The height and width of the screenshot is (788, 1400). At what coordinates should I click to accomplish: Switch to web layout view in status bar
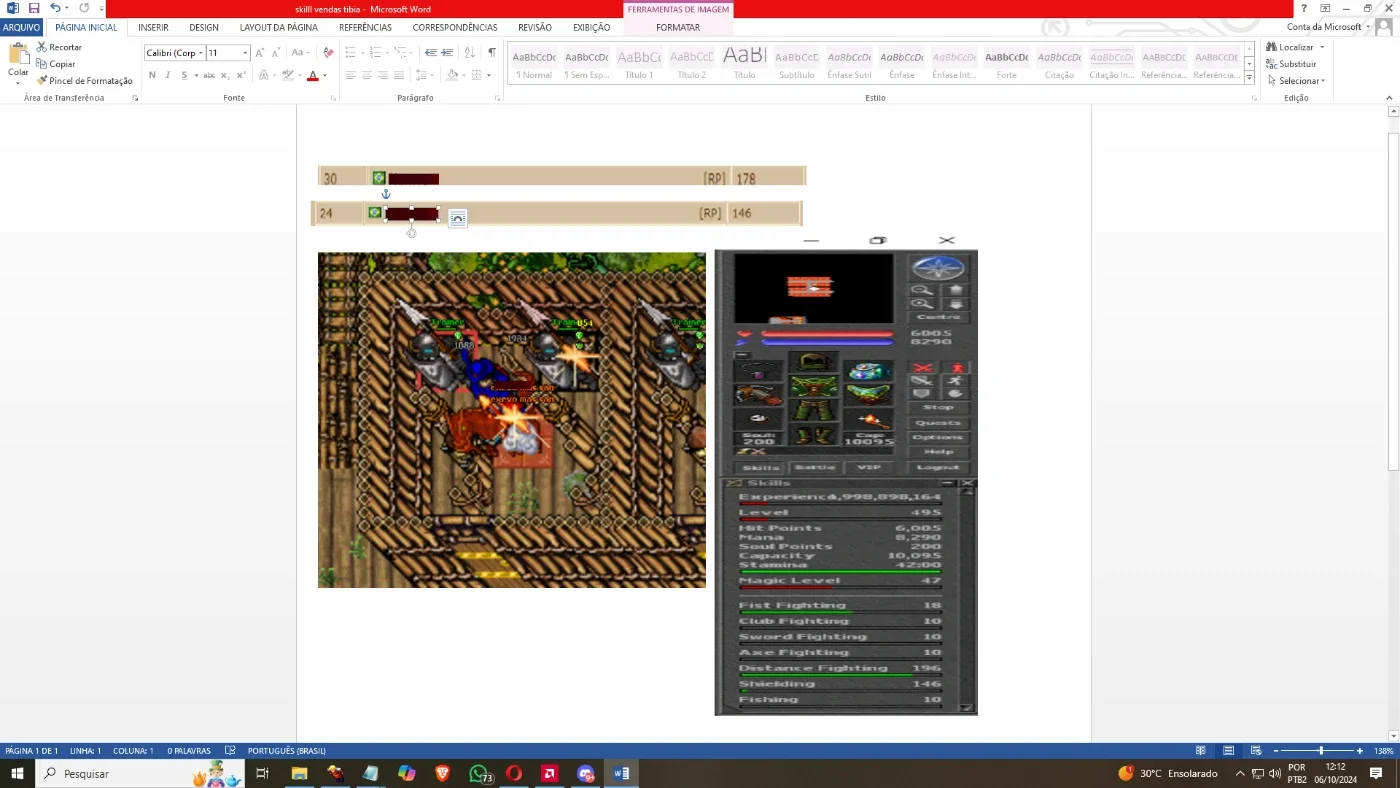pyautogui.click(x=1254, y=750)
